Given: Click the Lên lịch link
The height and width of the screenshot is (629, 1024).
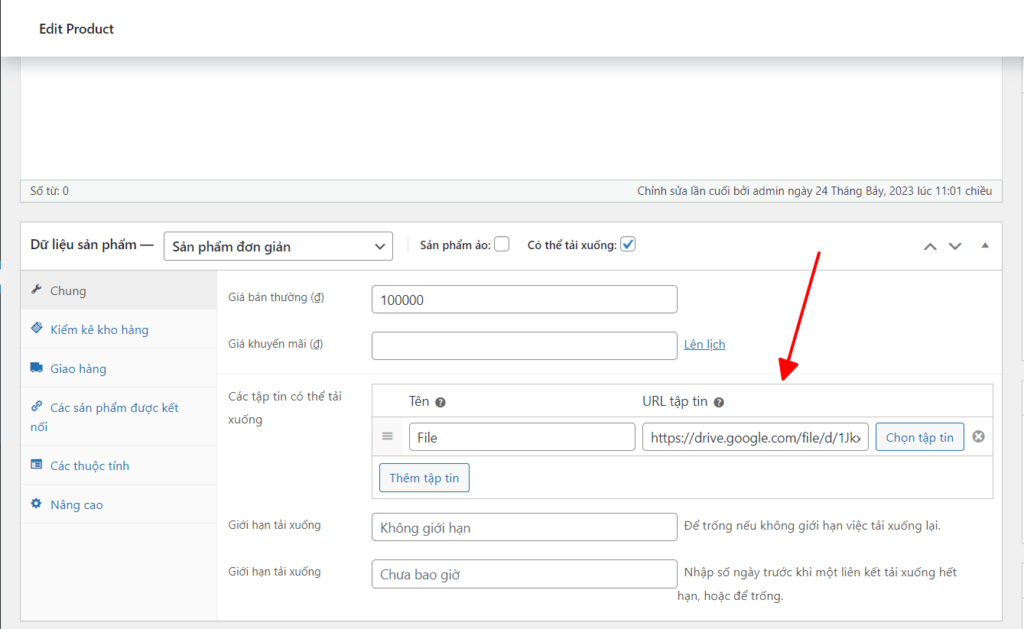Looking at the screenshot, I should 704,344.
